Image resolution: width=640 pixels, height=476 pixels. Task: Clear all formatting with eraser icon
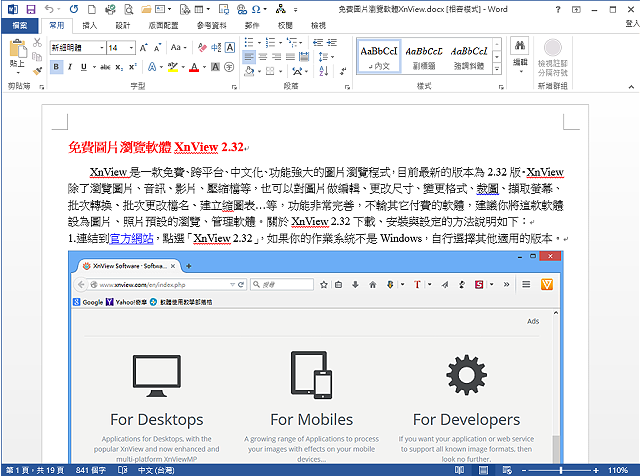[x=202, y=48]
